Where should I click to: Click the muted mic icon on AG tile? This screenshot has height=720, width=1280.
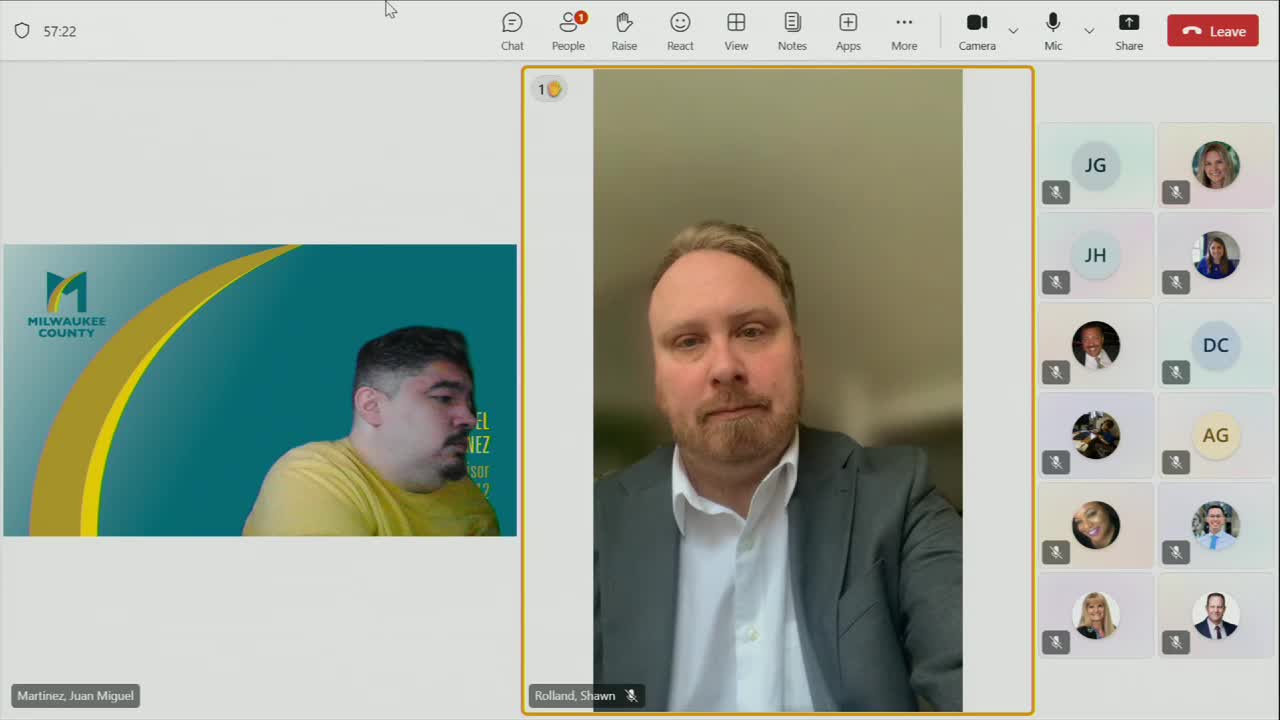pyautogui.click(x=1176, y=462)
